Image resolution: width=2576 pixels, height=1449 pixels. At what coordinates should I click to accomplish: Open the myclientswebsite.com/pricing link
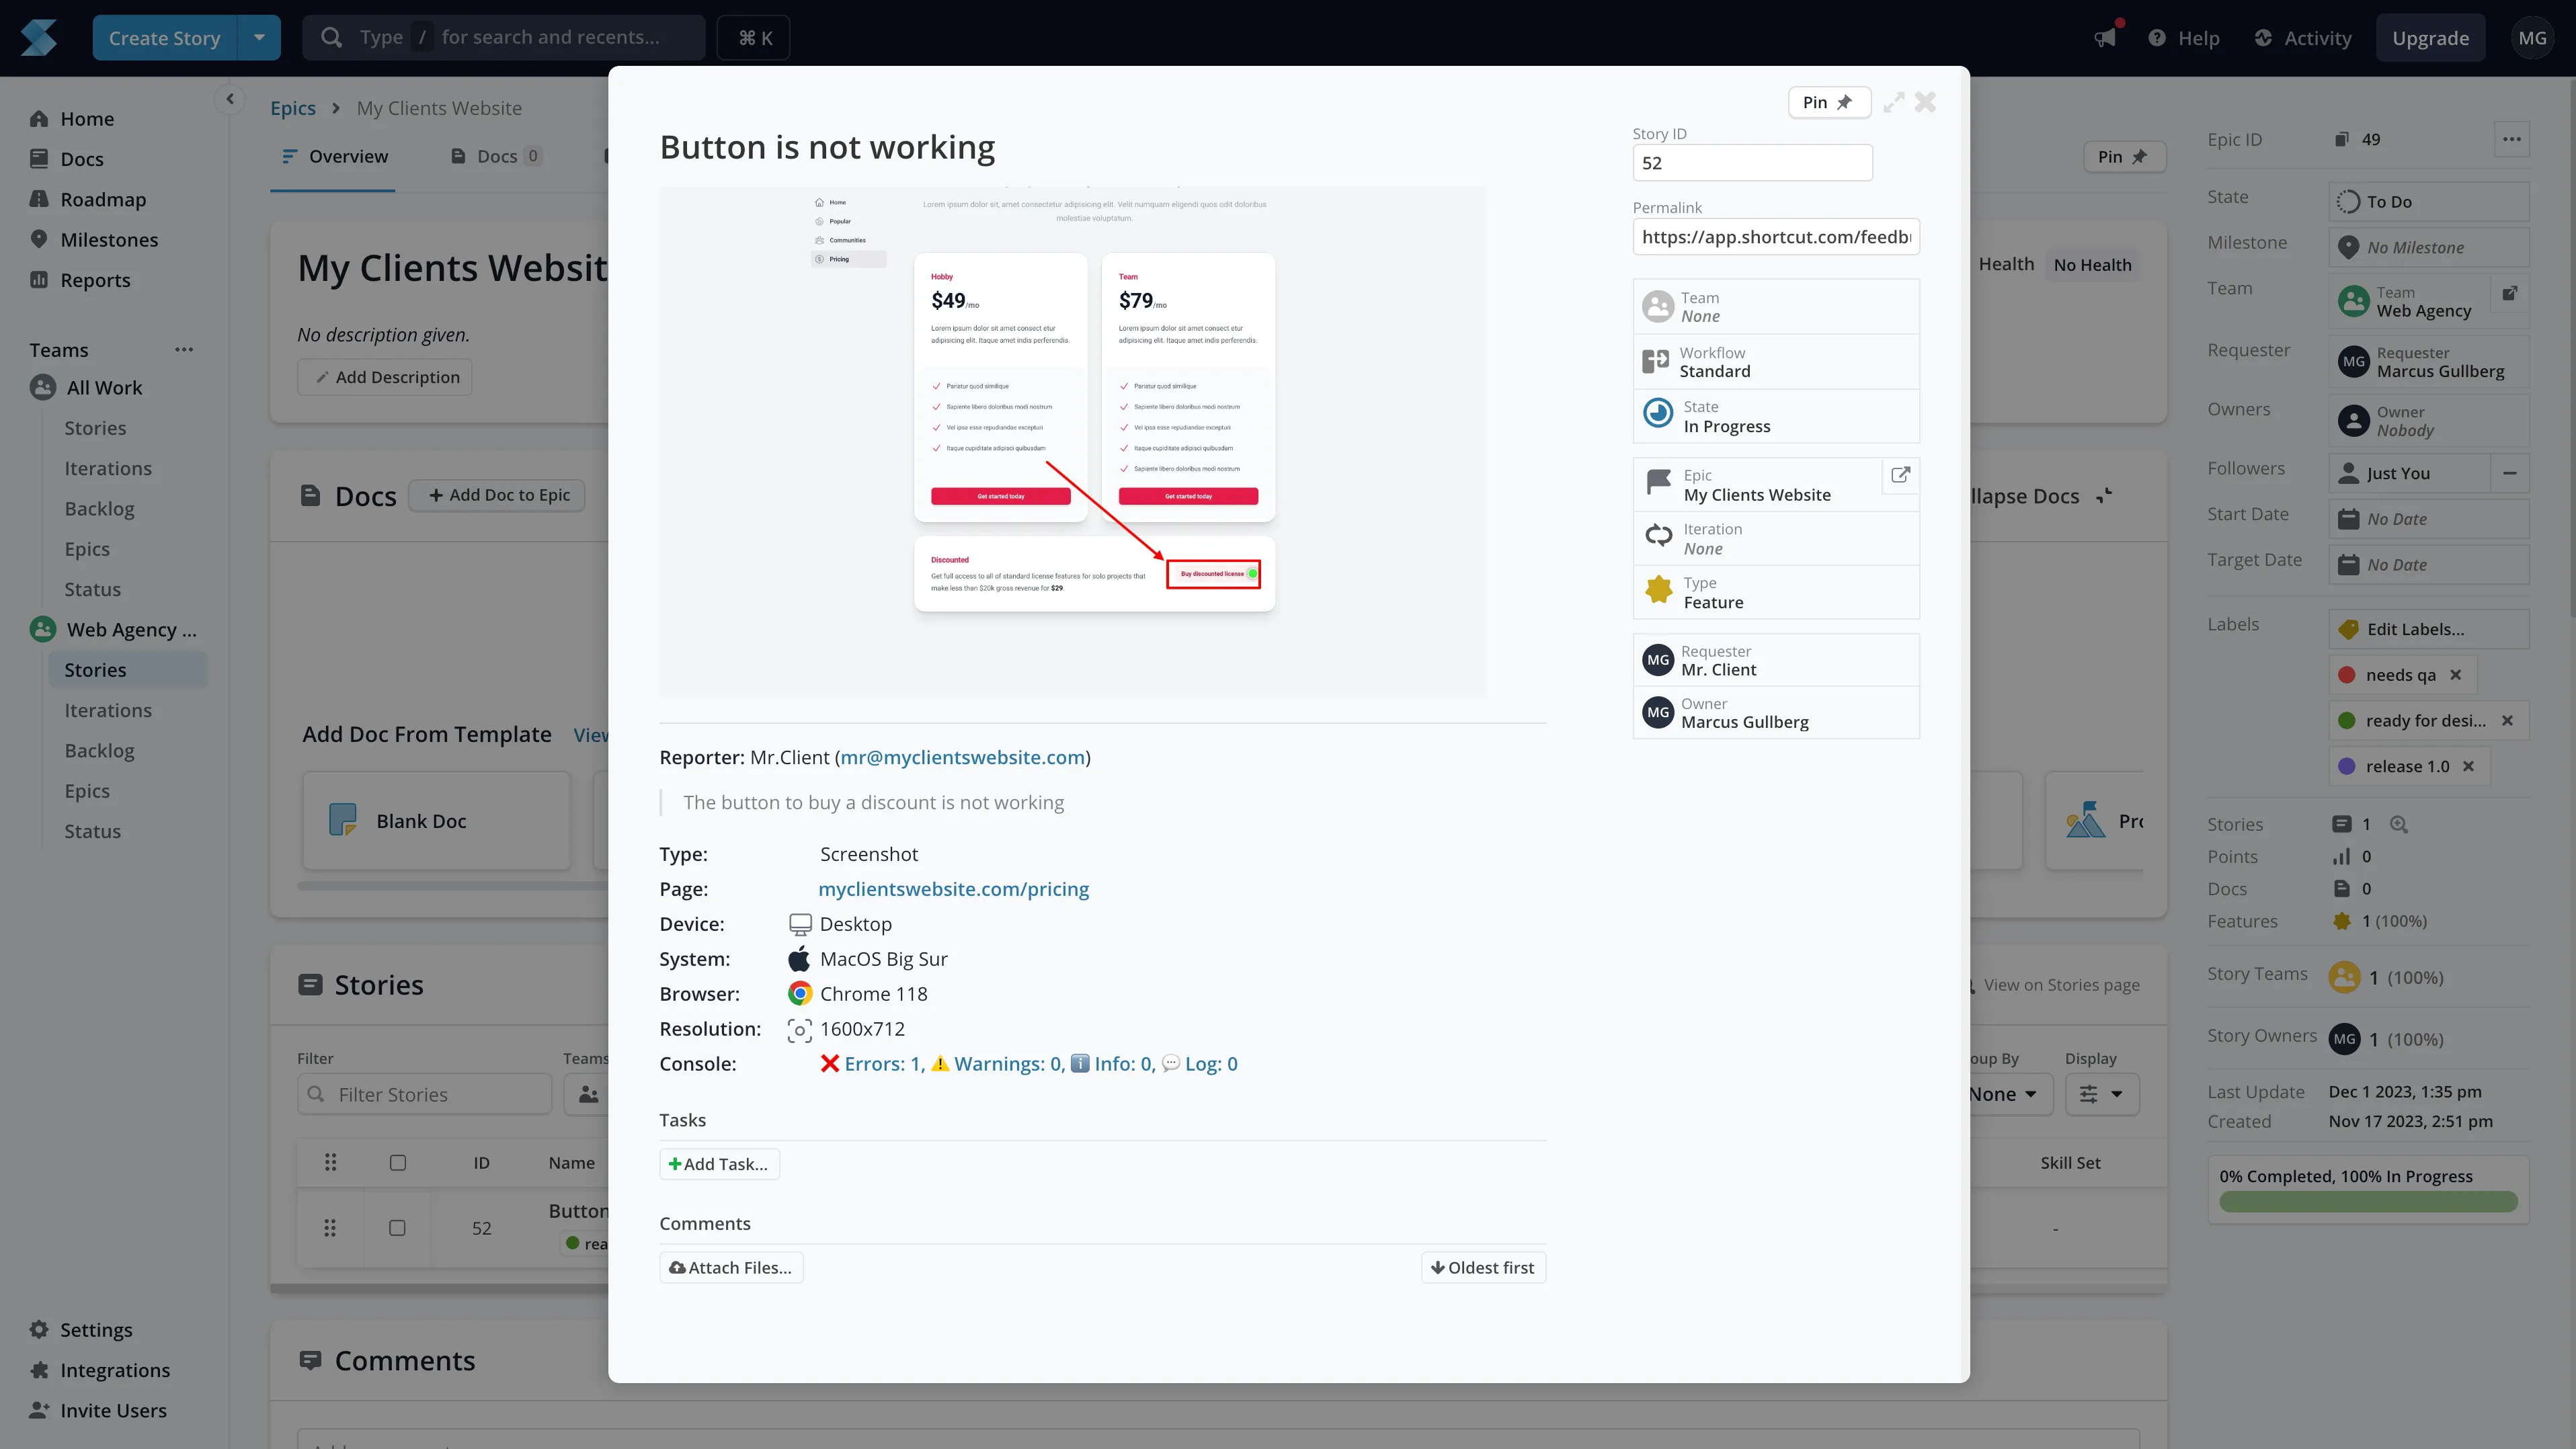point(953,889)
